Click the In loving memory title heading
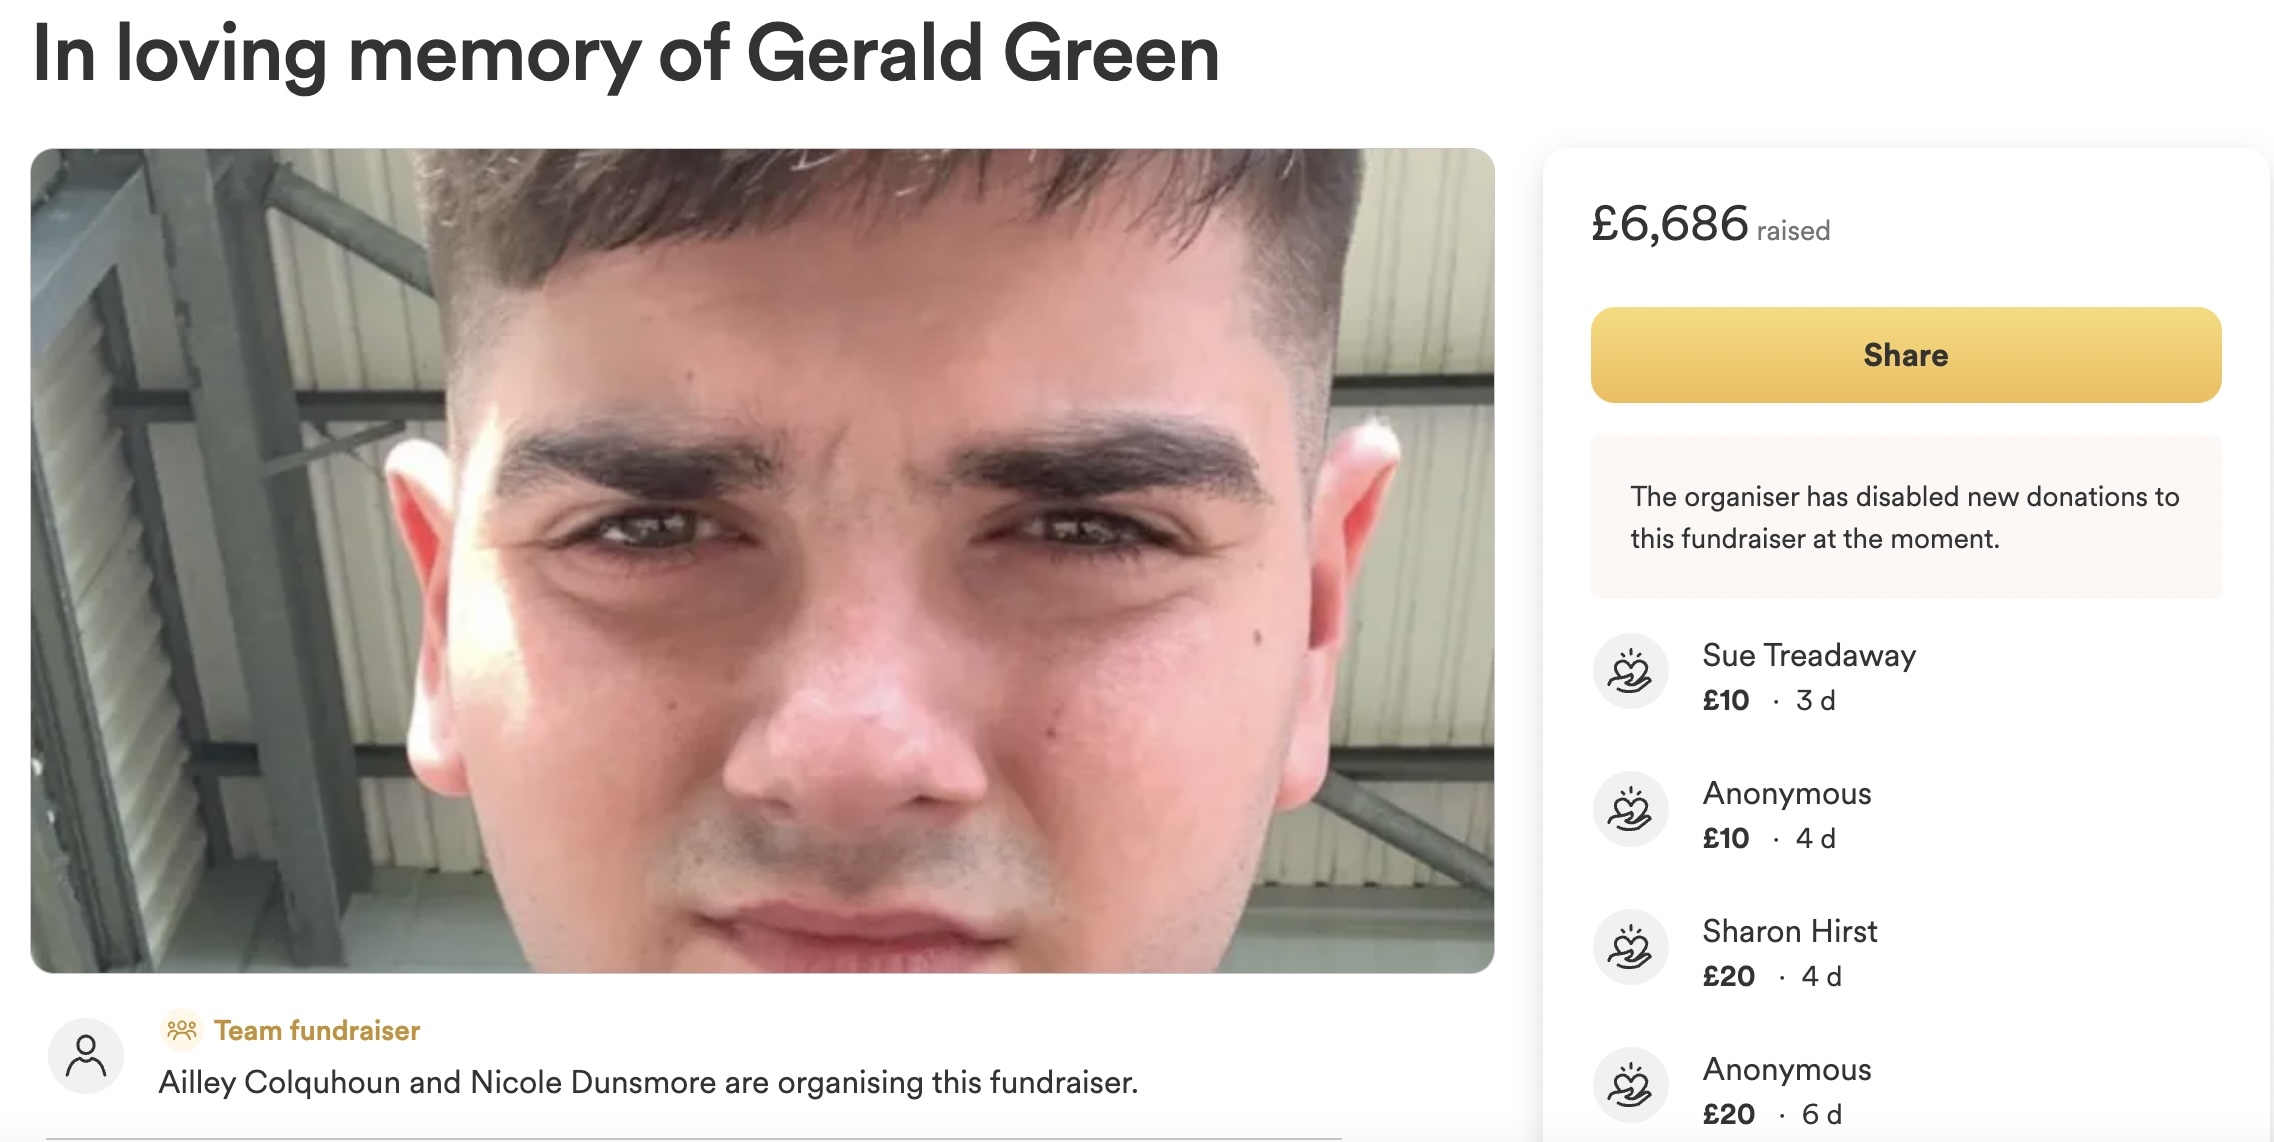This screenshot has width=2274, height=1142. 626,54
